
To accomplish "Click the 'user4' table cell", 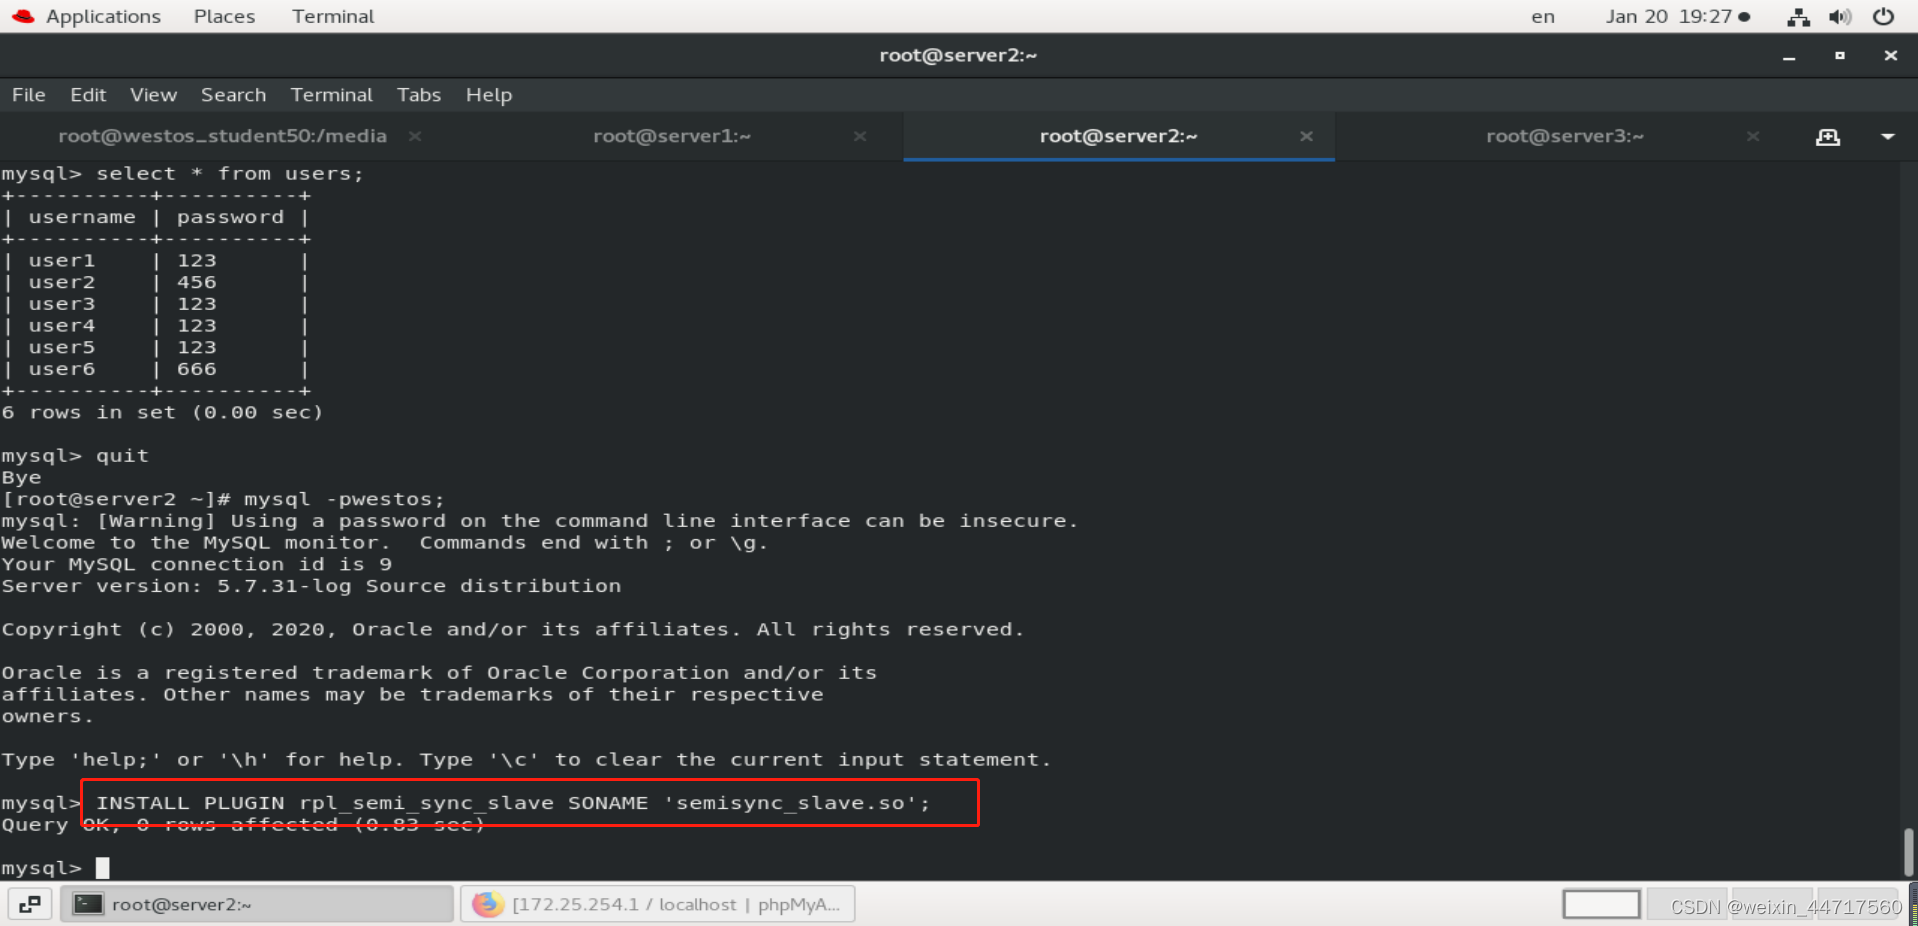I will [62, 325].
